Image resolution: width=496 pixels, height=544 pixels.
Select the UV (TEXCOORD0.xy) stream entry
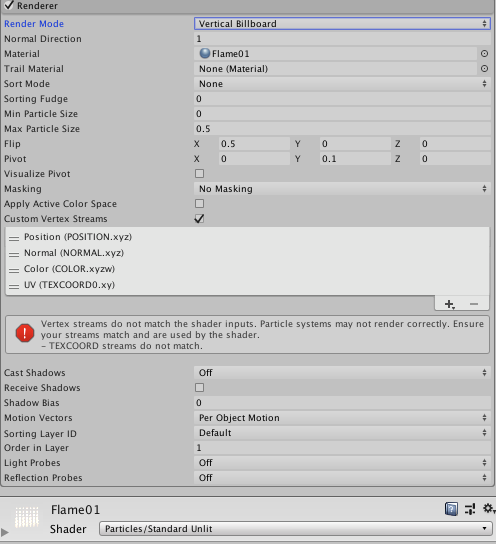click(x=69, y=285)
